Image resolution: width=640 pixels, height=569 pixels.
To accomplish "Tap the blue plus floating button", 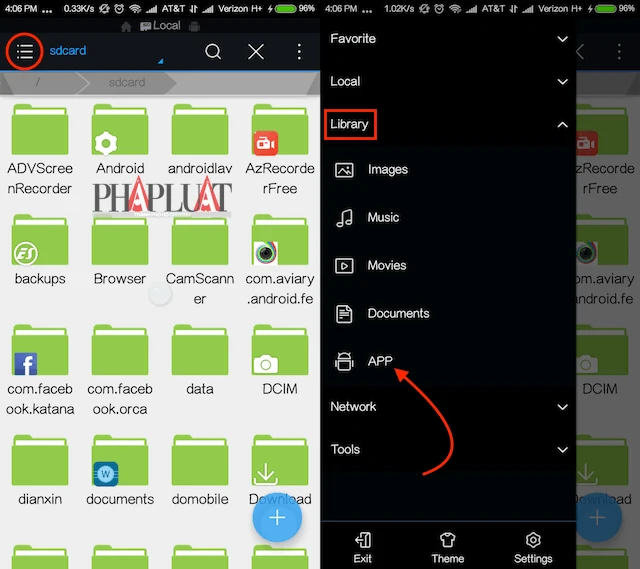I will 277,517.
